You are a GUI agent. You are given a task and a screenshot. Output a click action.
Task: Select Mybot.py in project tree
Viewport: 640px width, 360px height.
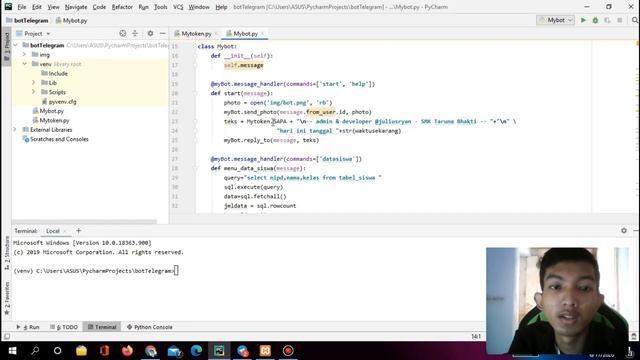click(51, 111)
